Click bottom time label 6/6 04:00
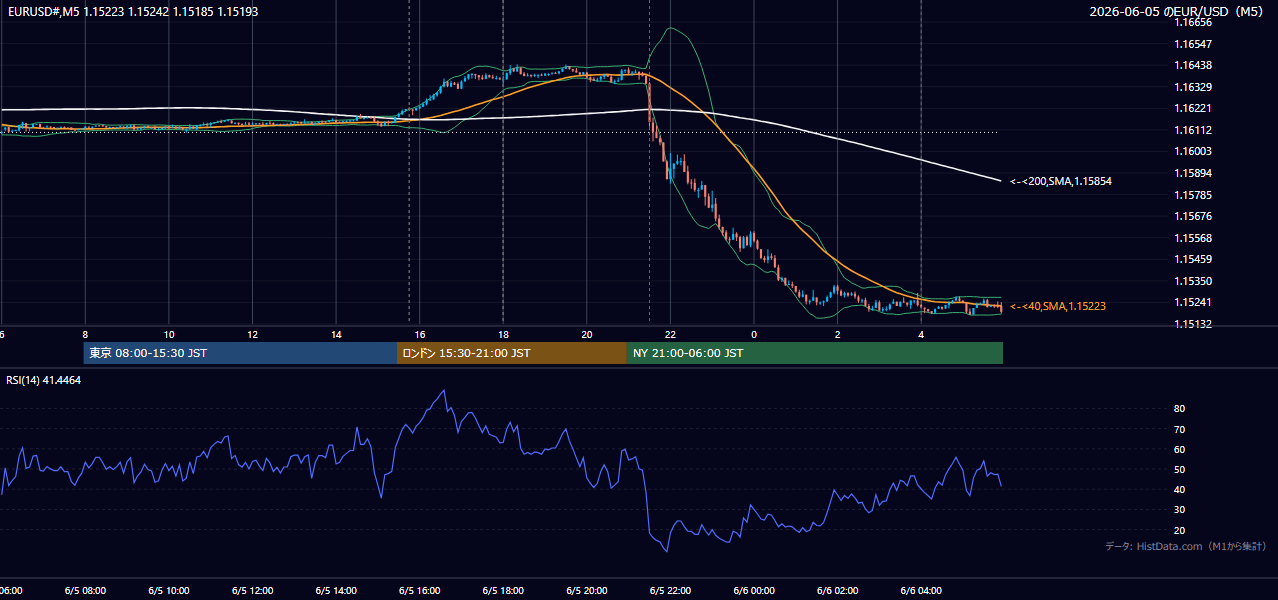 921,591
